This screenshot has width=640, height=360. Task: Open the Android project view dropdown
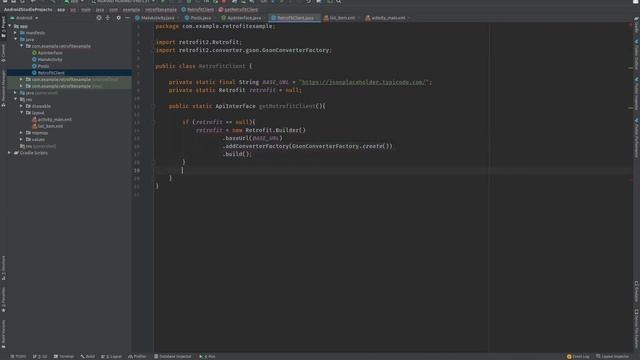[24, 18]
